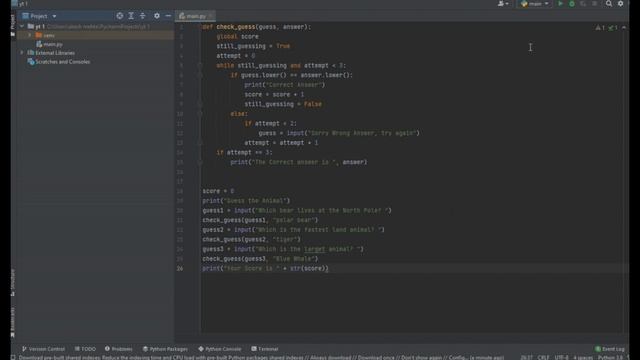The width and height of the screenshot is (640, 360).
Task: Click the locate/select opened file target icon
Action: tap(120, 16)
